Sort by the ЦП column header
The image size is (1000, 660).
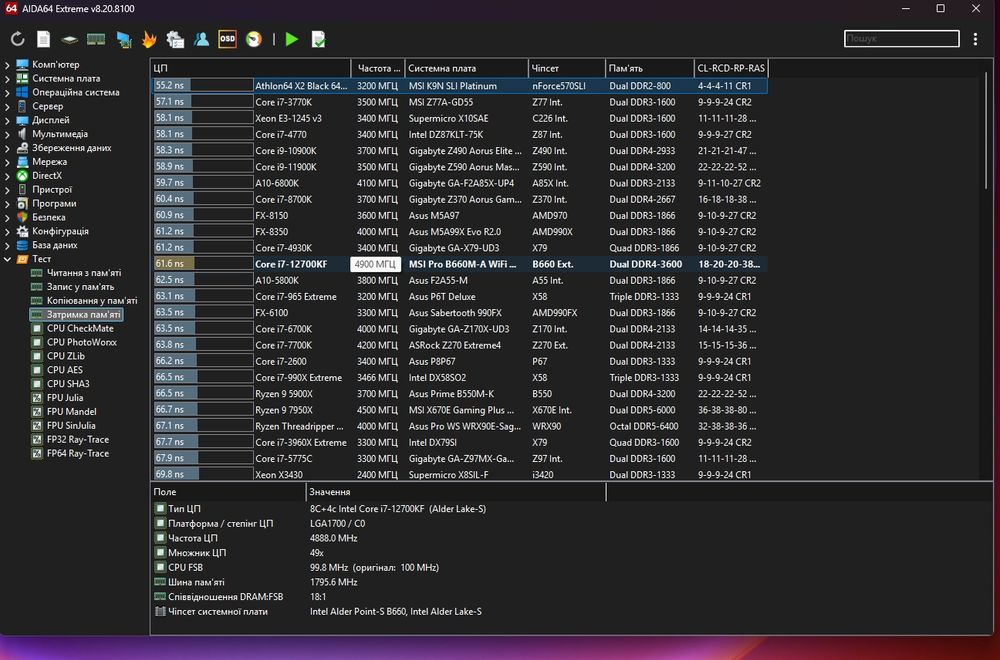click(x=250, y=68)
